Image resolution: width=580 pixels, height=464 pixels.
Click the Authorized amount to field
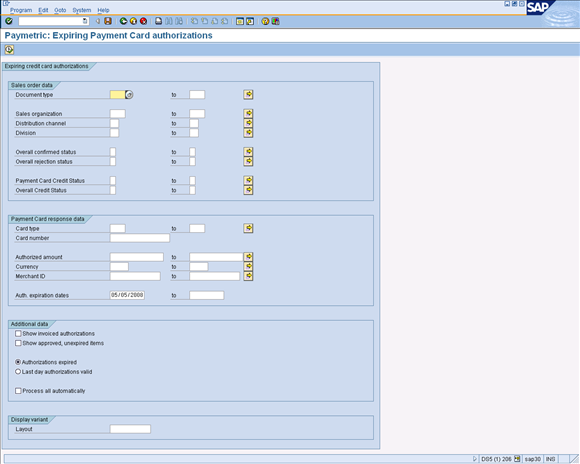point(216,257)
